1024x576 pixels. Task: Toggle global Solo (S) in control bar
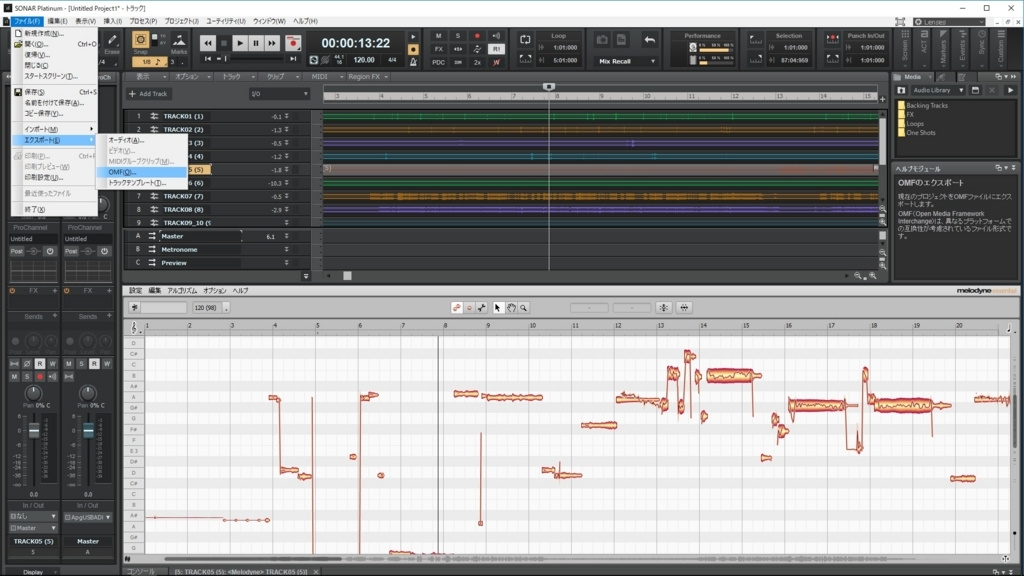click(458, 36)
